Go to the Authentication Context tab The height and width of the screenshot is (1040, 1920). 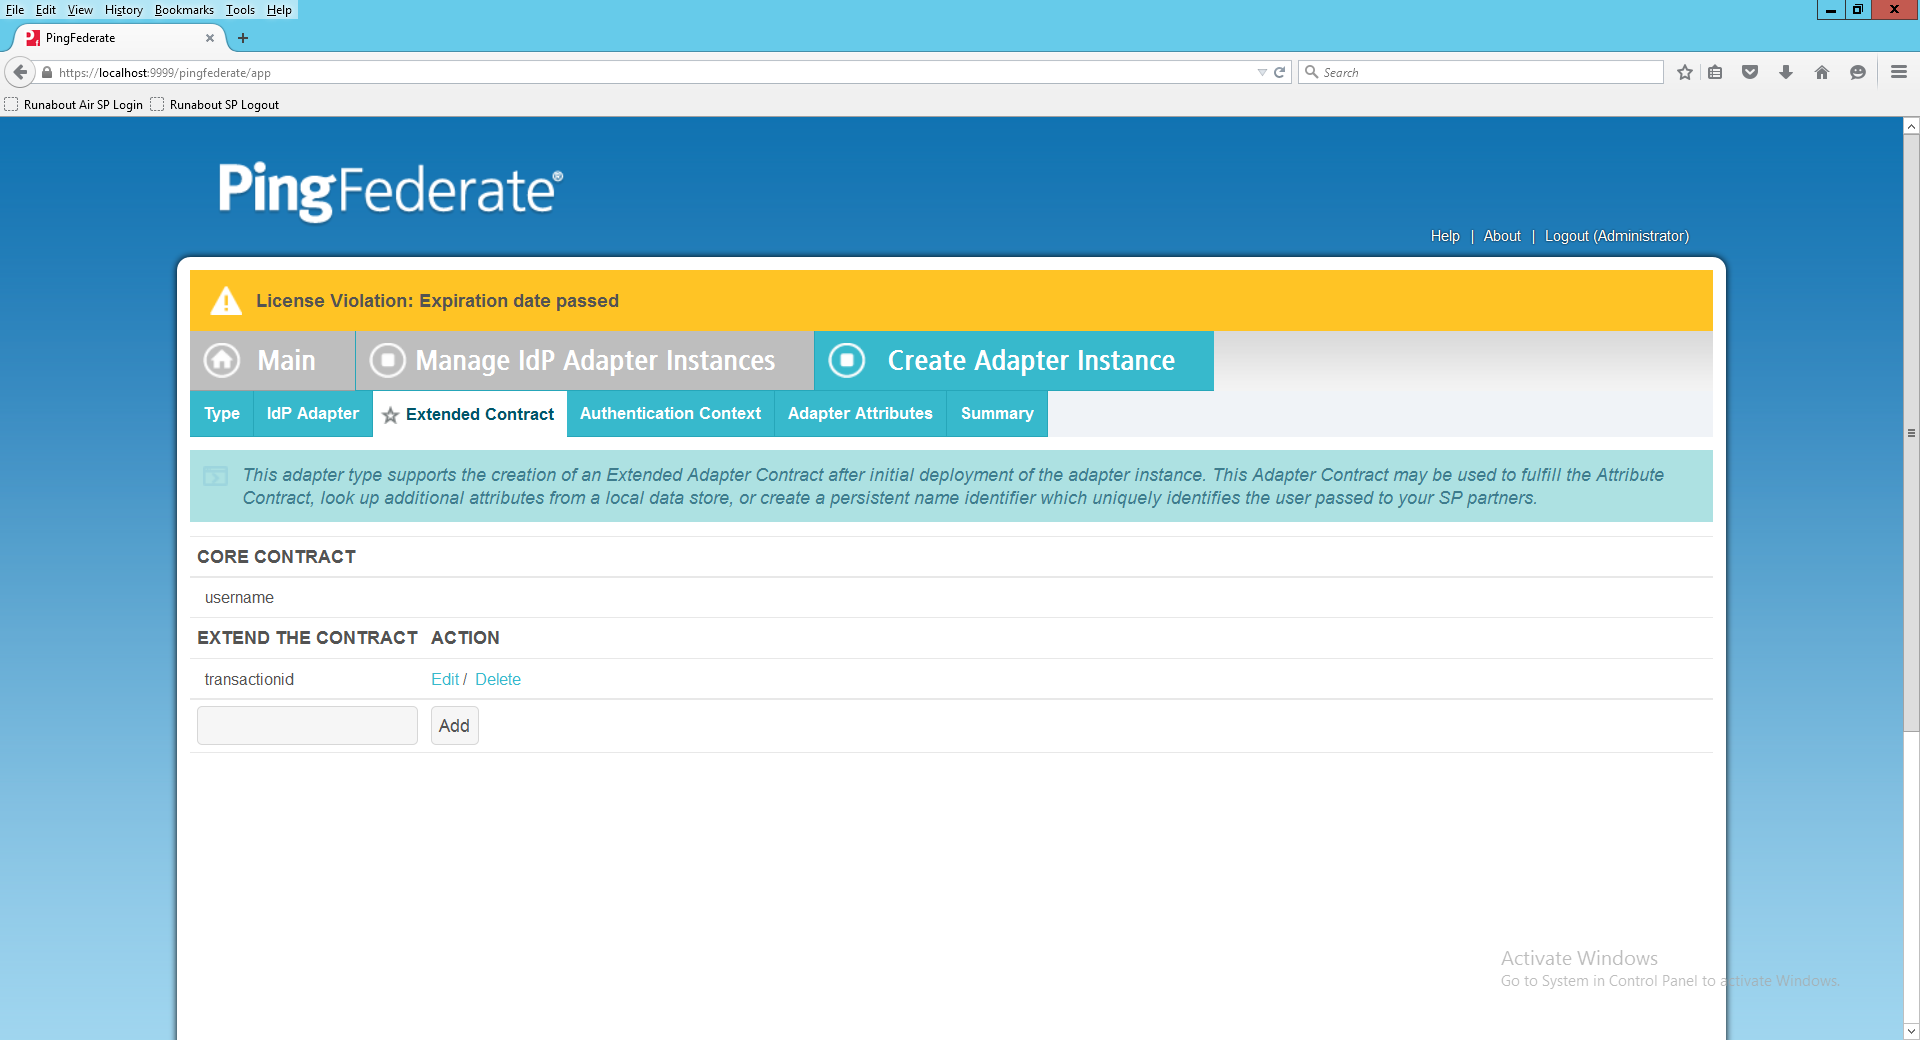(671, 414)
